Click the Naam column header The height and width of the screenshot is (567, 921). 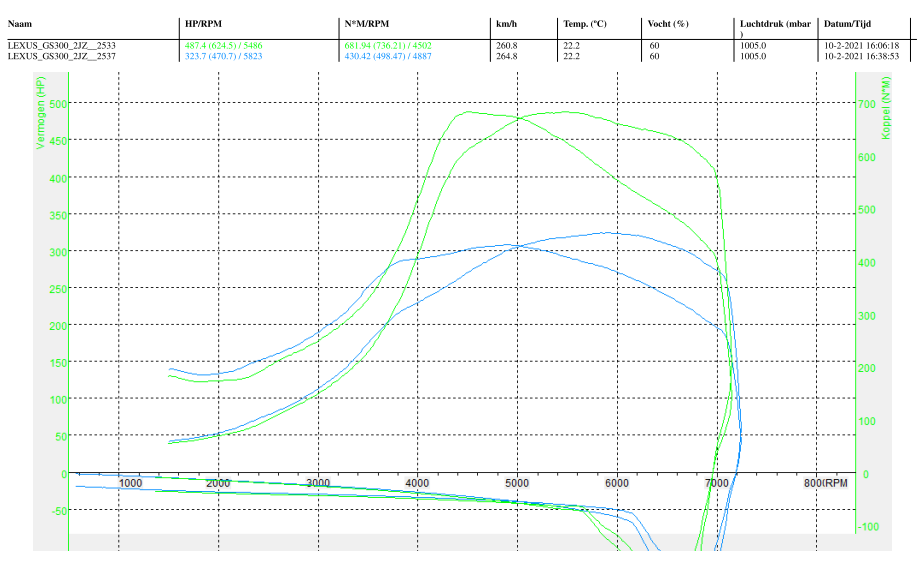pyautogui.click(x=20, y=23)
